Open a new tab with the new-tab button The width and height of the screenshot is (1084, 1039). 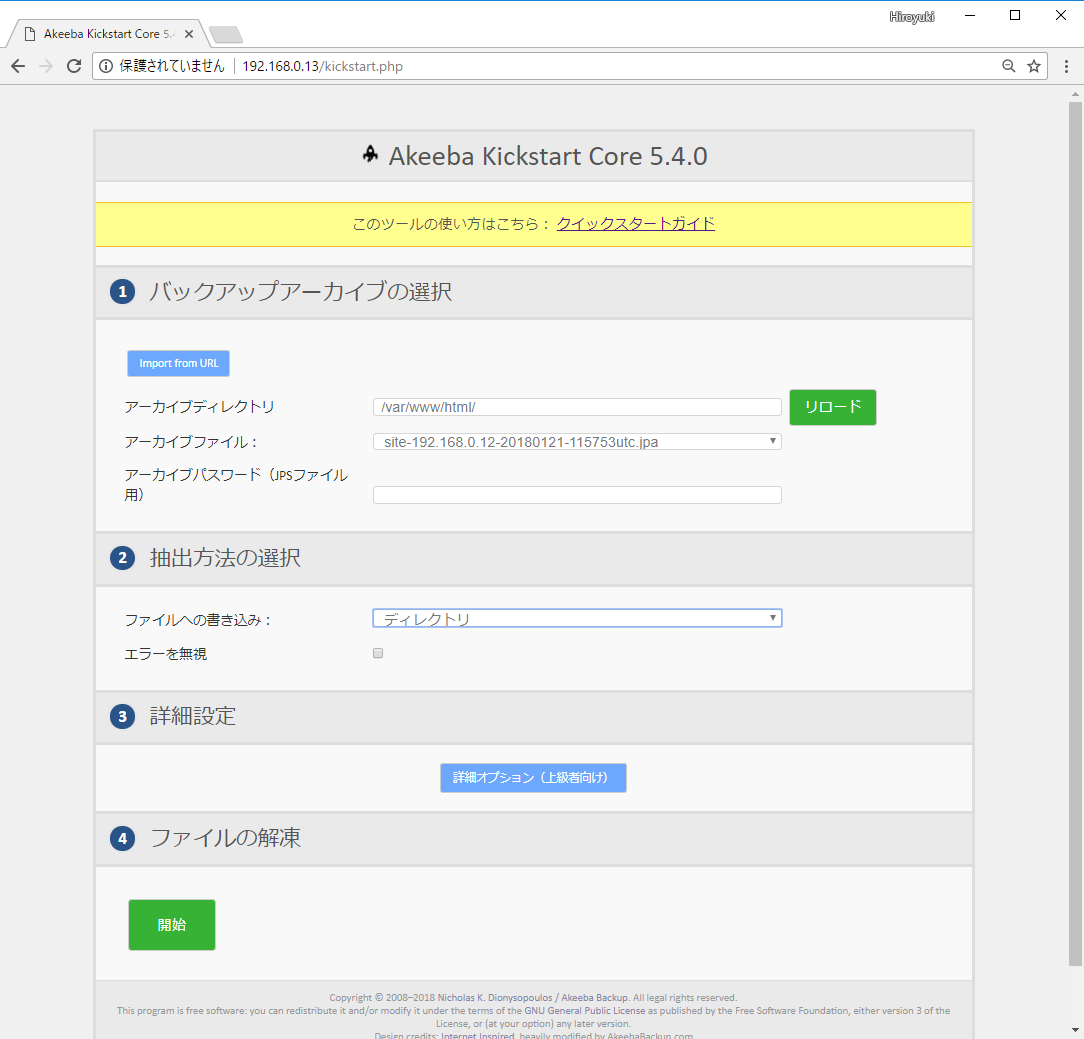[225, 34]
